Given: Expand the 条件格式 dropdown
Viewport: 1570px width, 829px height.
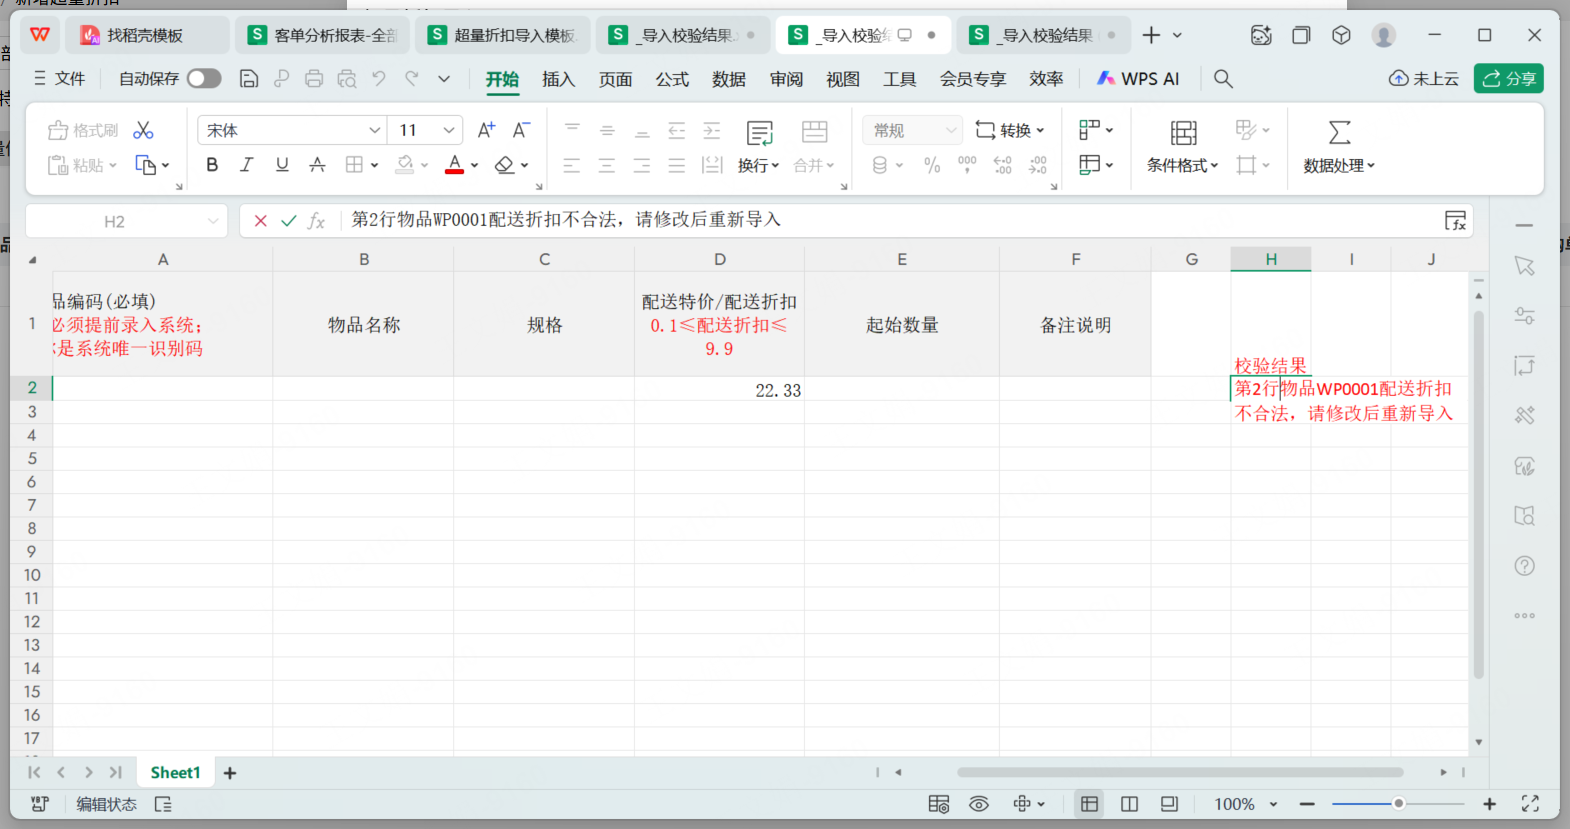Looking at the screenshot, I should point(1183,166).
